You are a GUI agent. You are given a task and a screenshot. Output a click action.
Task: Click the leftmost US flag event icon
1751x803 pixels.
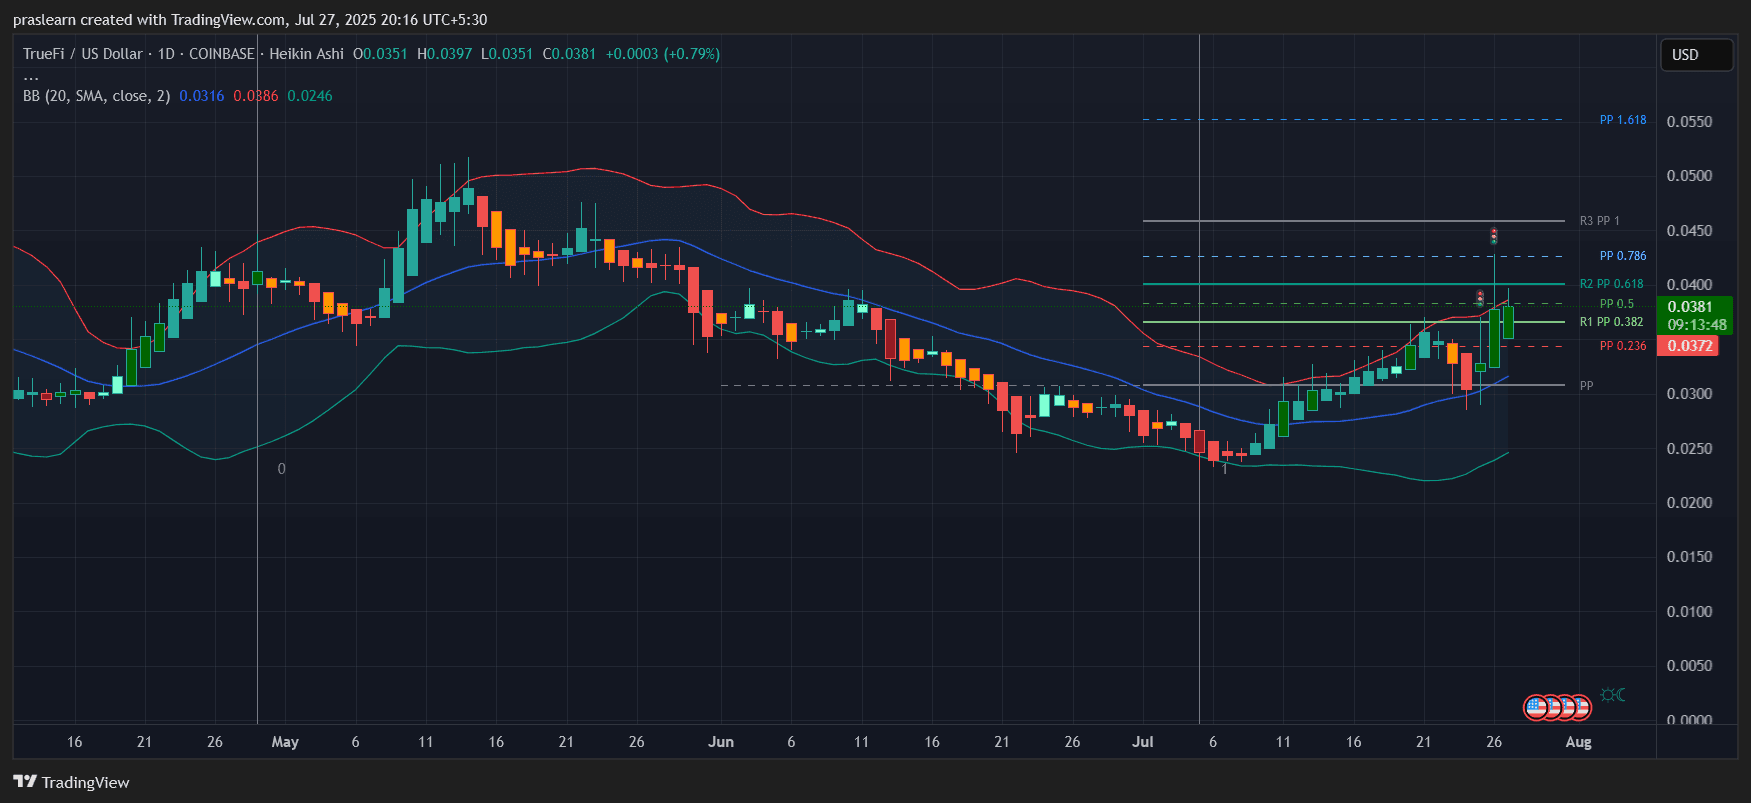point(1536,708)
